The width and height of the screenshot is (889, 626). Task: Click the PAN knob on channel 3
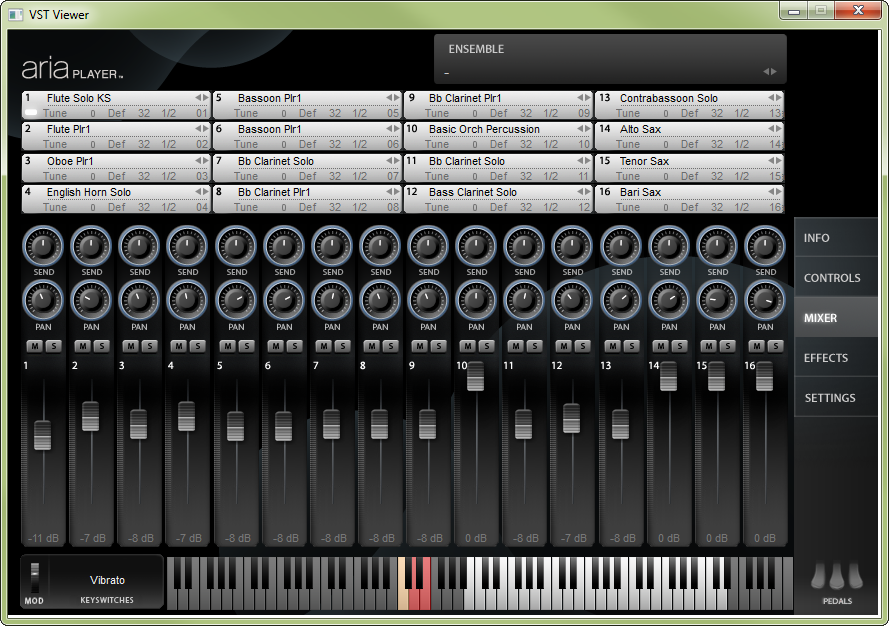click(x=139, y=301)
